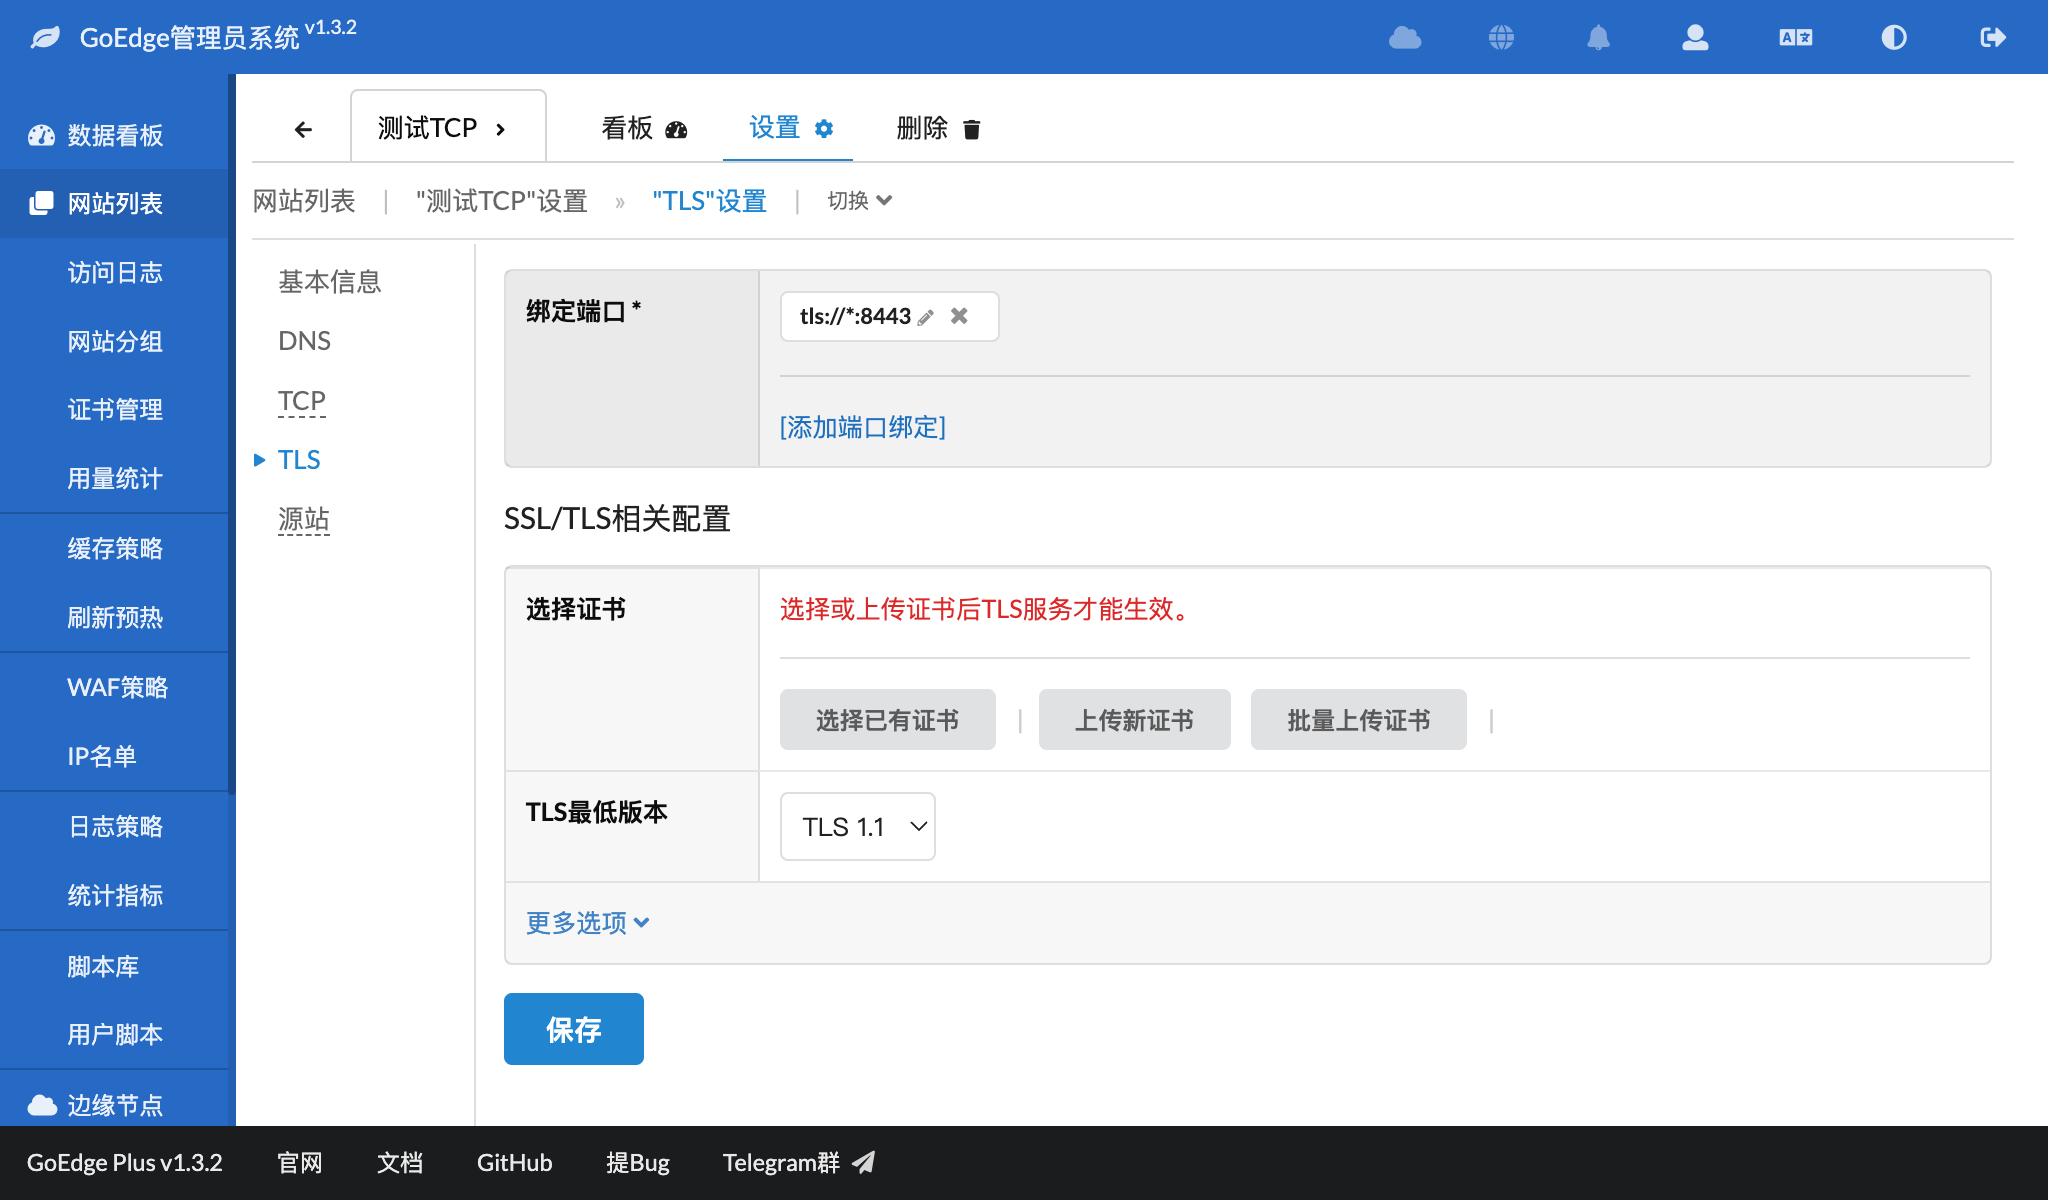Open 脚本库 in sidebar
The image size is (2048, 1200).
pyautogui.click(x=103, y=967)
